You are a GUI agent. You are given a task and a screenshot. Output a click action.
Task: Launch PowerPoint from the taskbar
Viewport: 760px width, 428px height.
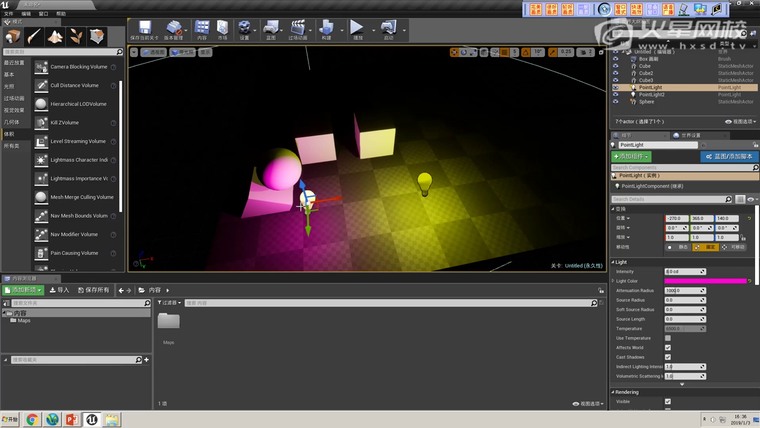(x=71, y=419)
